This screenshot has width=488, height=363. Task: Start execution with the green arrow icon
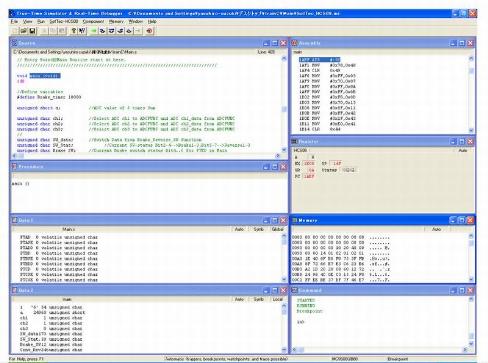tap(94, 31)
